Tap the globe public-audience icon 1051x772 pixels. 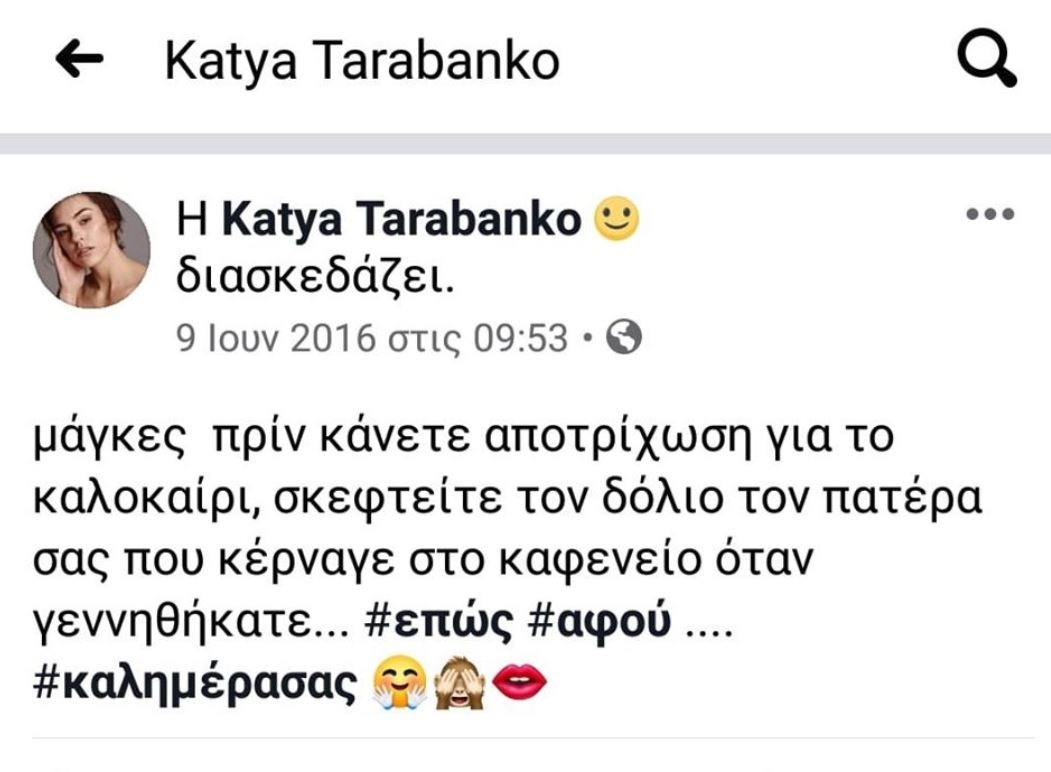623,336
